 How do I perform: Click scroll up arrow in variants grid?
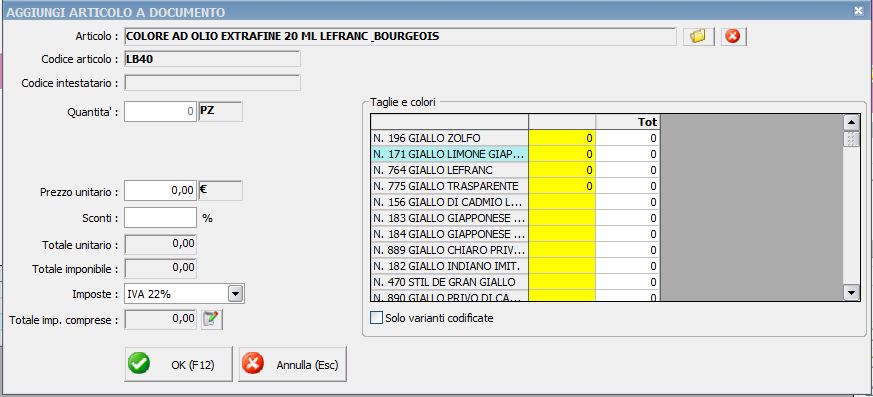[x=851, y=122]
